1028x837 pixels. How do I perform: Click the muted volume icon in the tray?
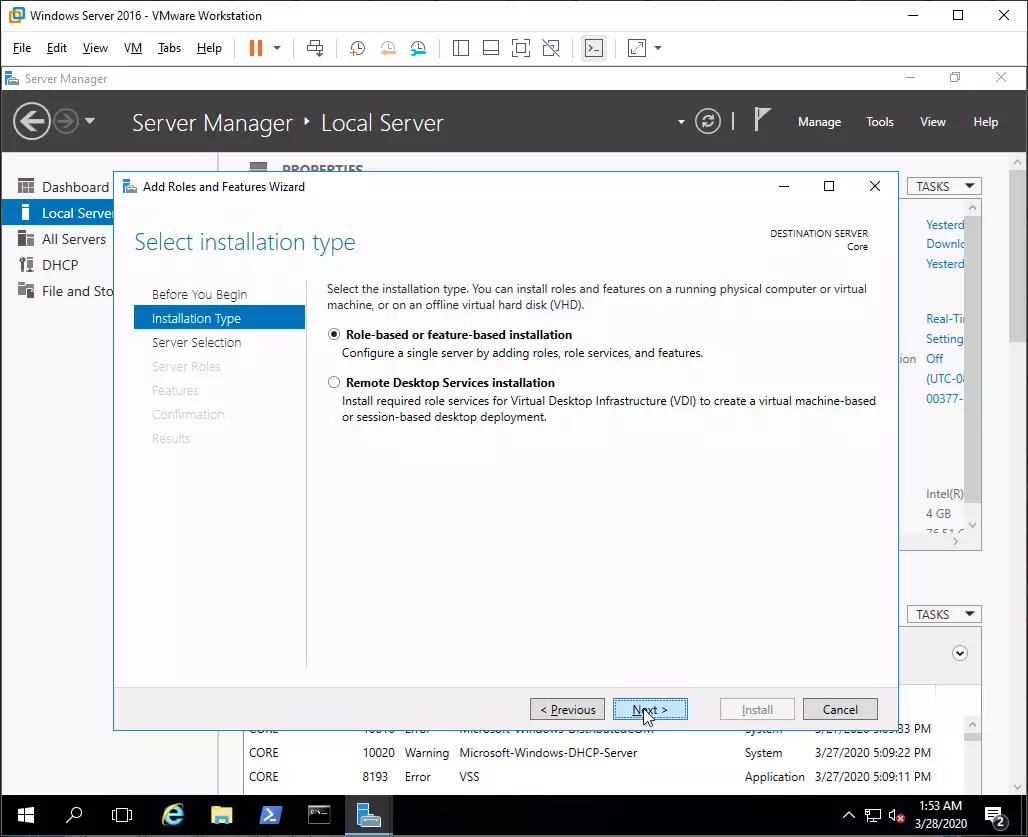(896, 815)
